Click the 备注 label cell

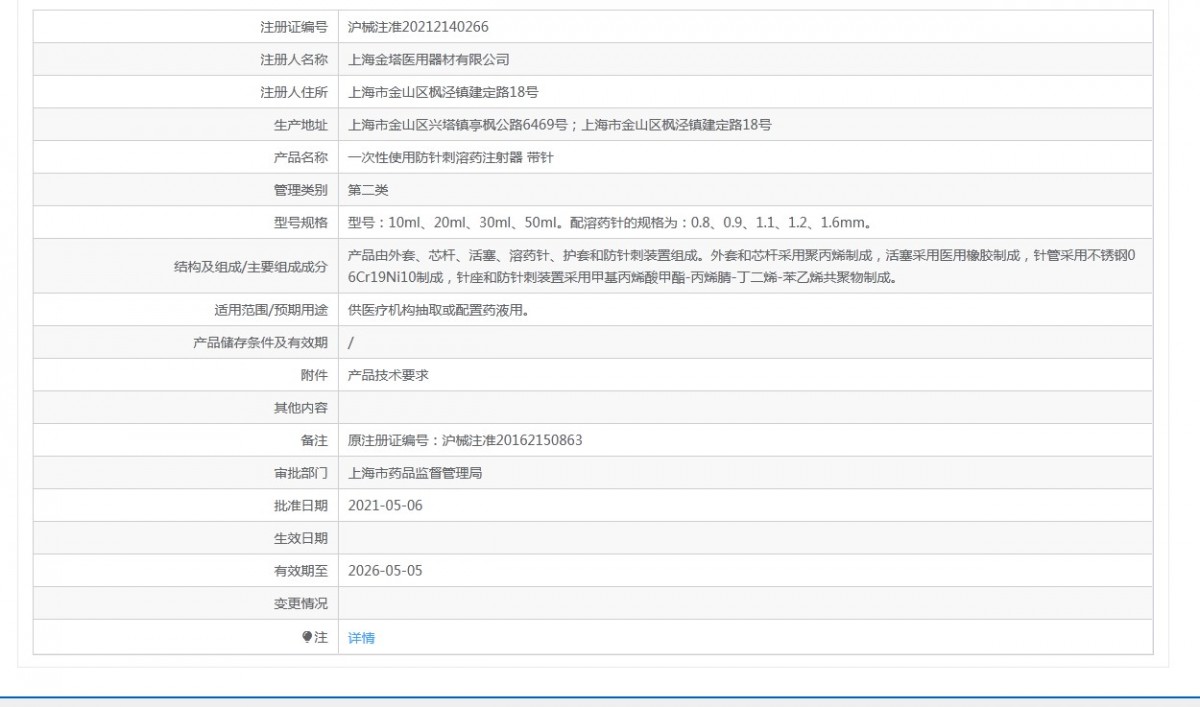point(186,440)
